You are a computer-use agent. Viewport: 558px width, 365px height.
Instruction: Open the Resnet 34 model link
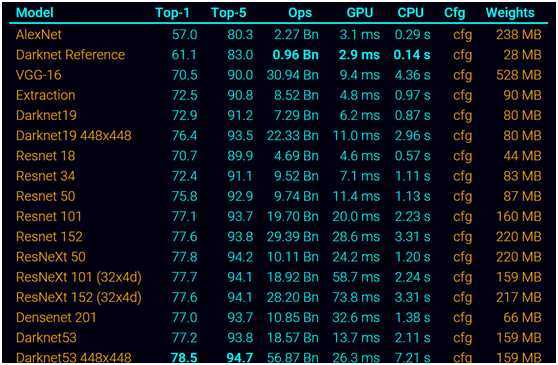46,176
